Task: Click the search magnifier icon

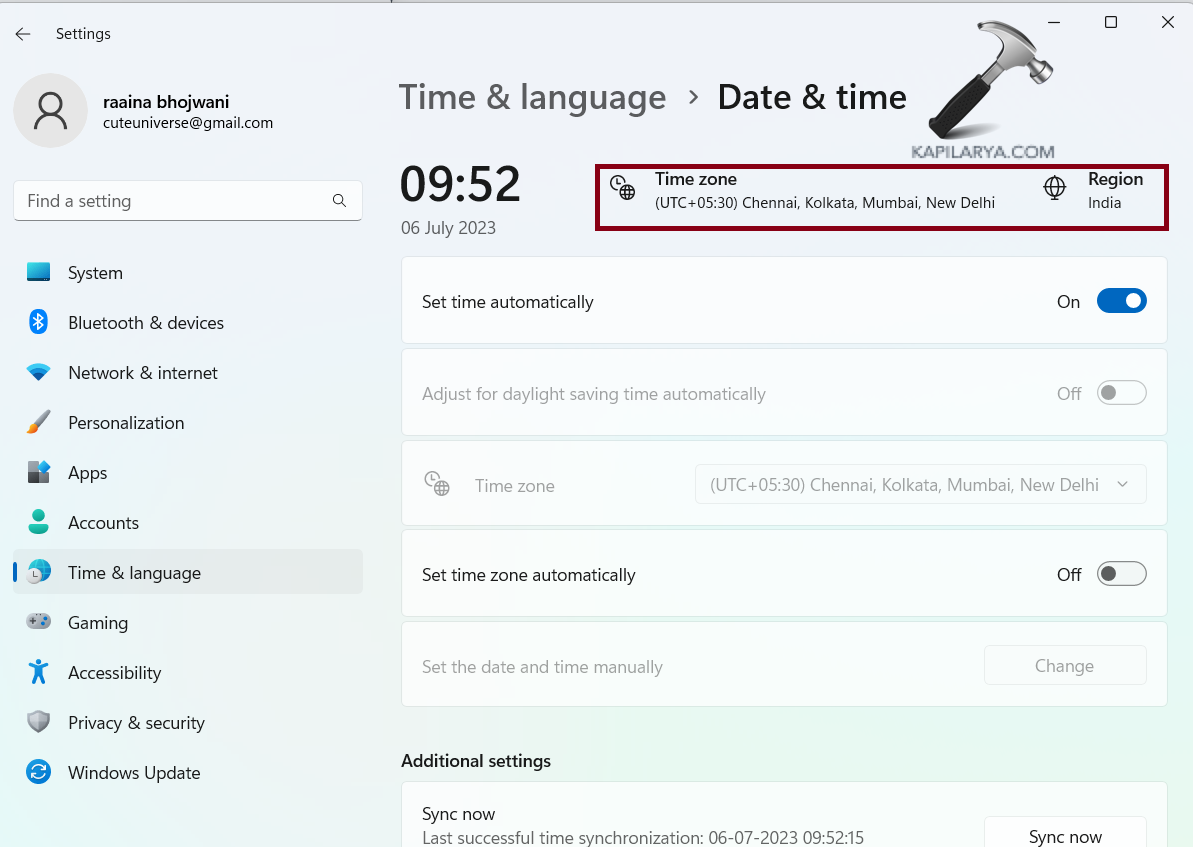Action: coord(339,201)
